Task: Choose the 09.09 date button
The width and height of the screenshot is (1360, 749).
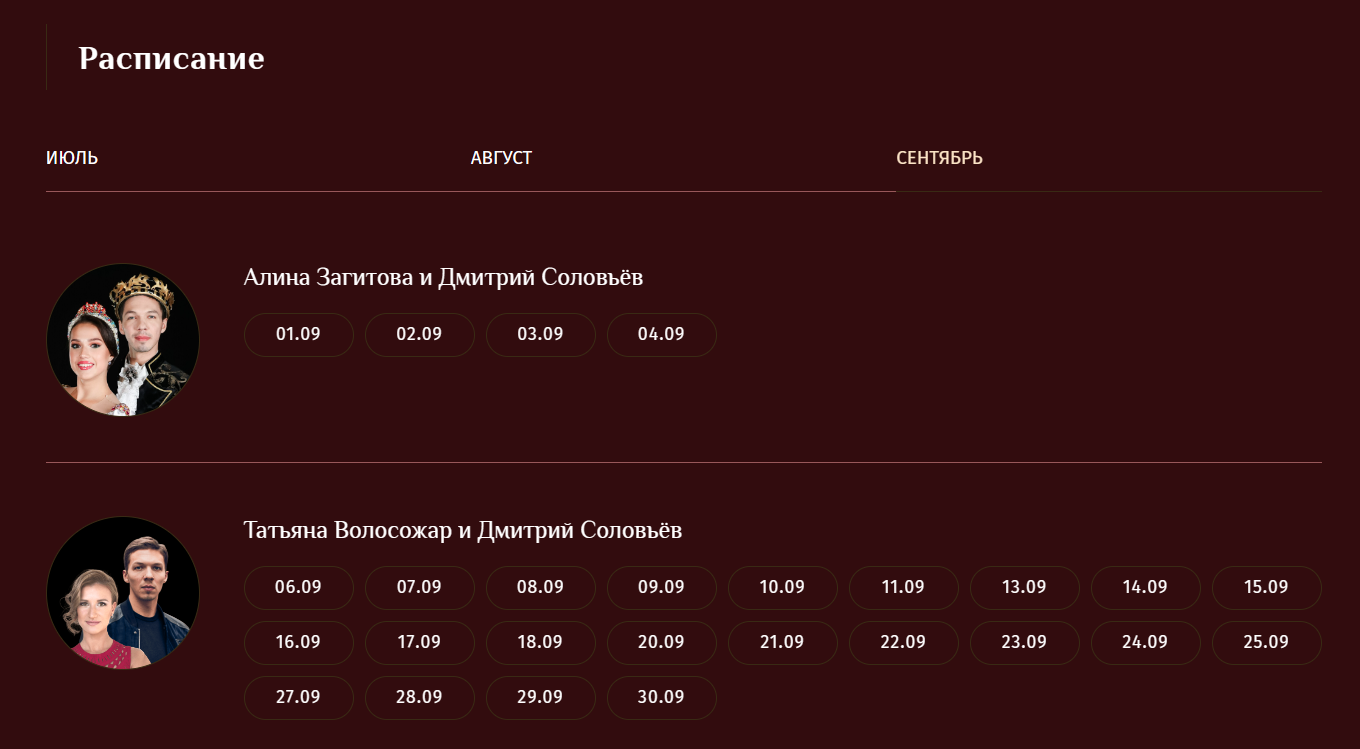Action: (x=661, y=587)
